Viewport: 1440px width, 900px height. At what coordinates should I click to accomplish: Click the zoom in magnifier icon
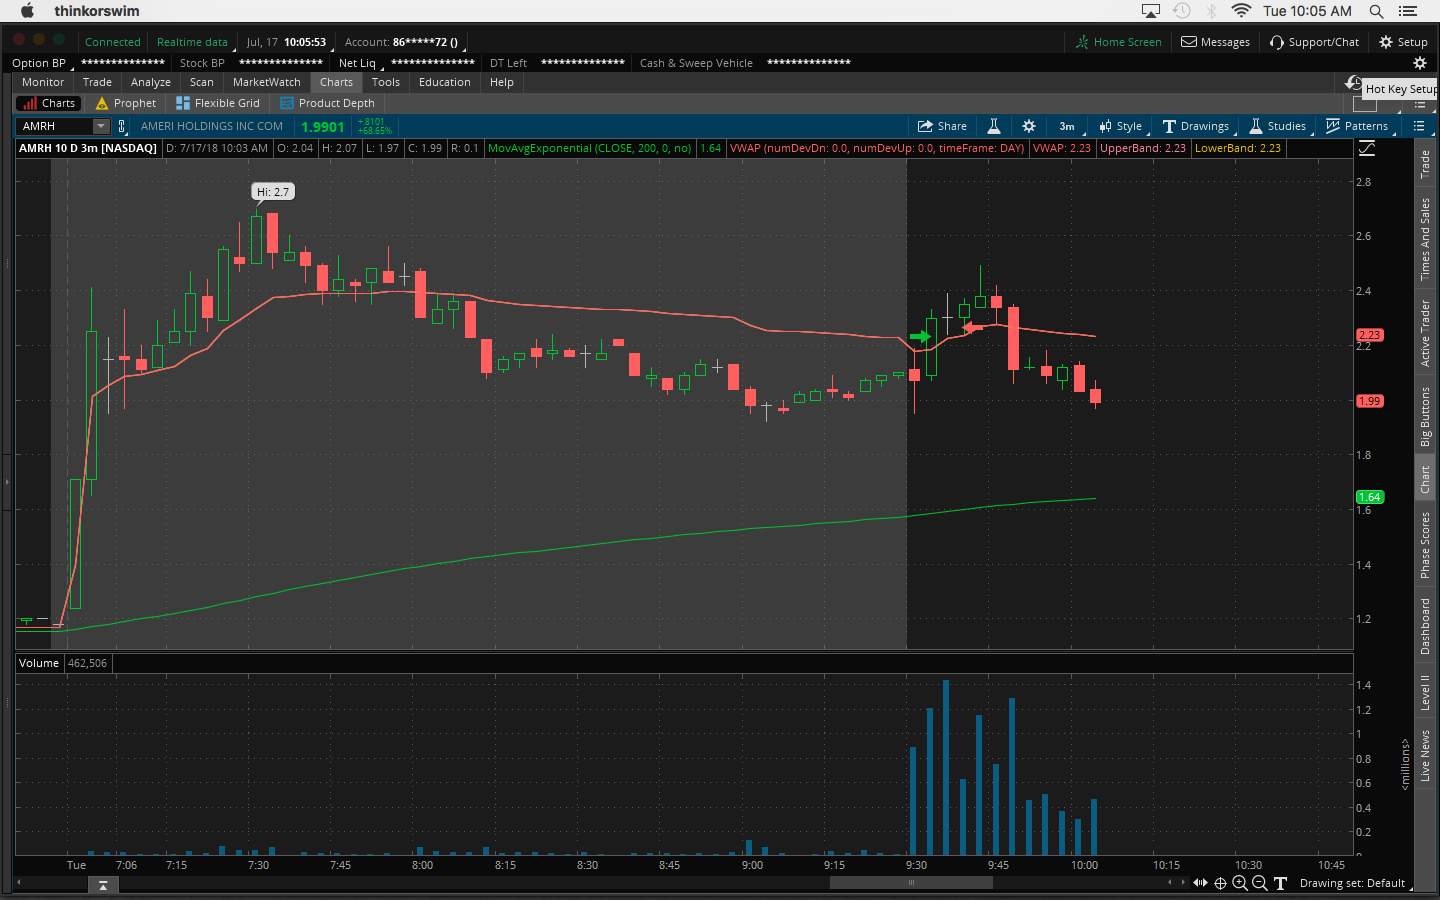pyautogui.click(x=1240, y=883)
